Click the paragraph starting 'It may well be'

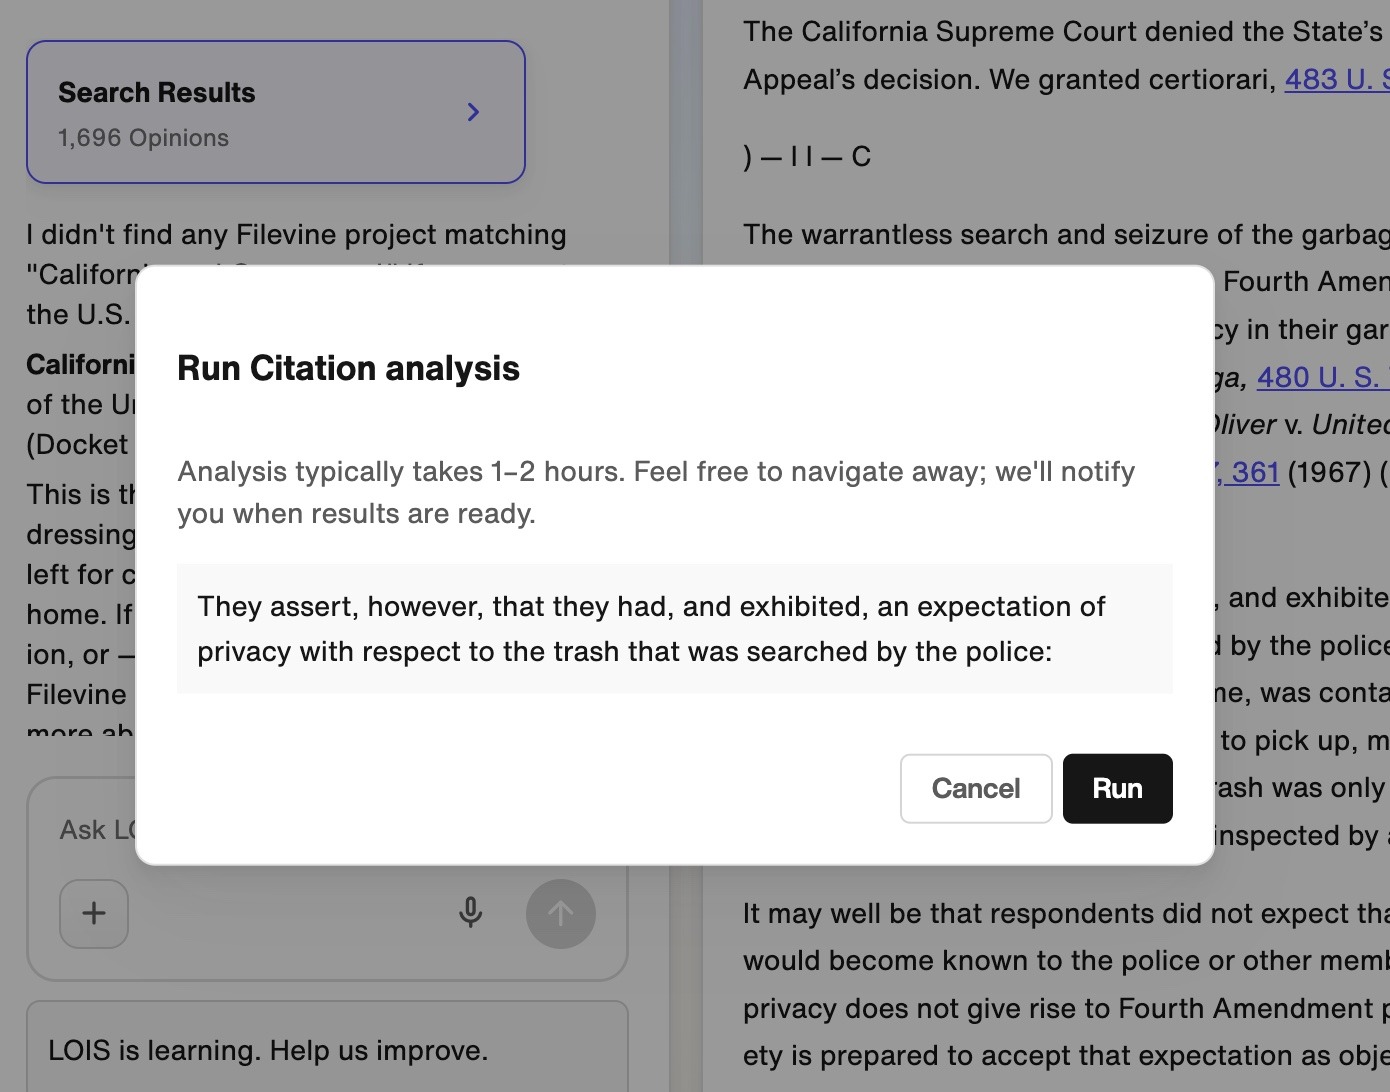pos(1066,985)
